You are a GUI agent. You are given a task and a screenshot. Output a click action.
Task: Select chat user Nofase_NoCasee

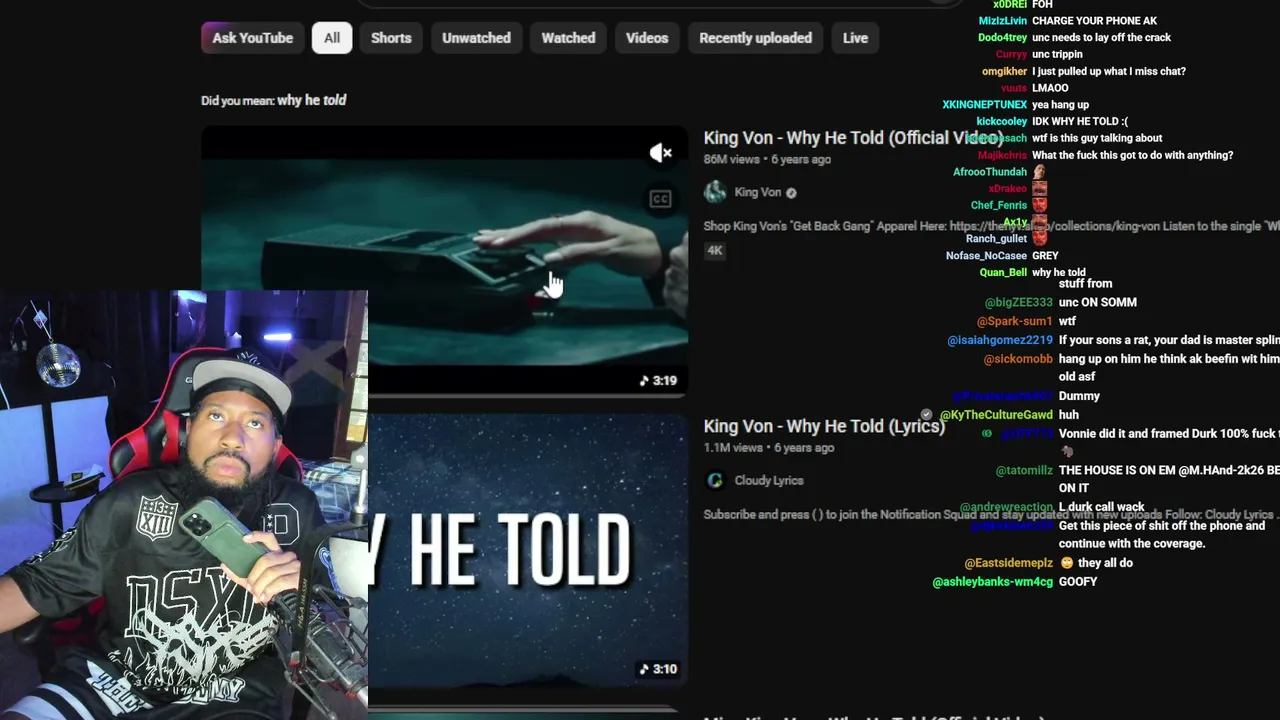coord(986,256)
